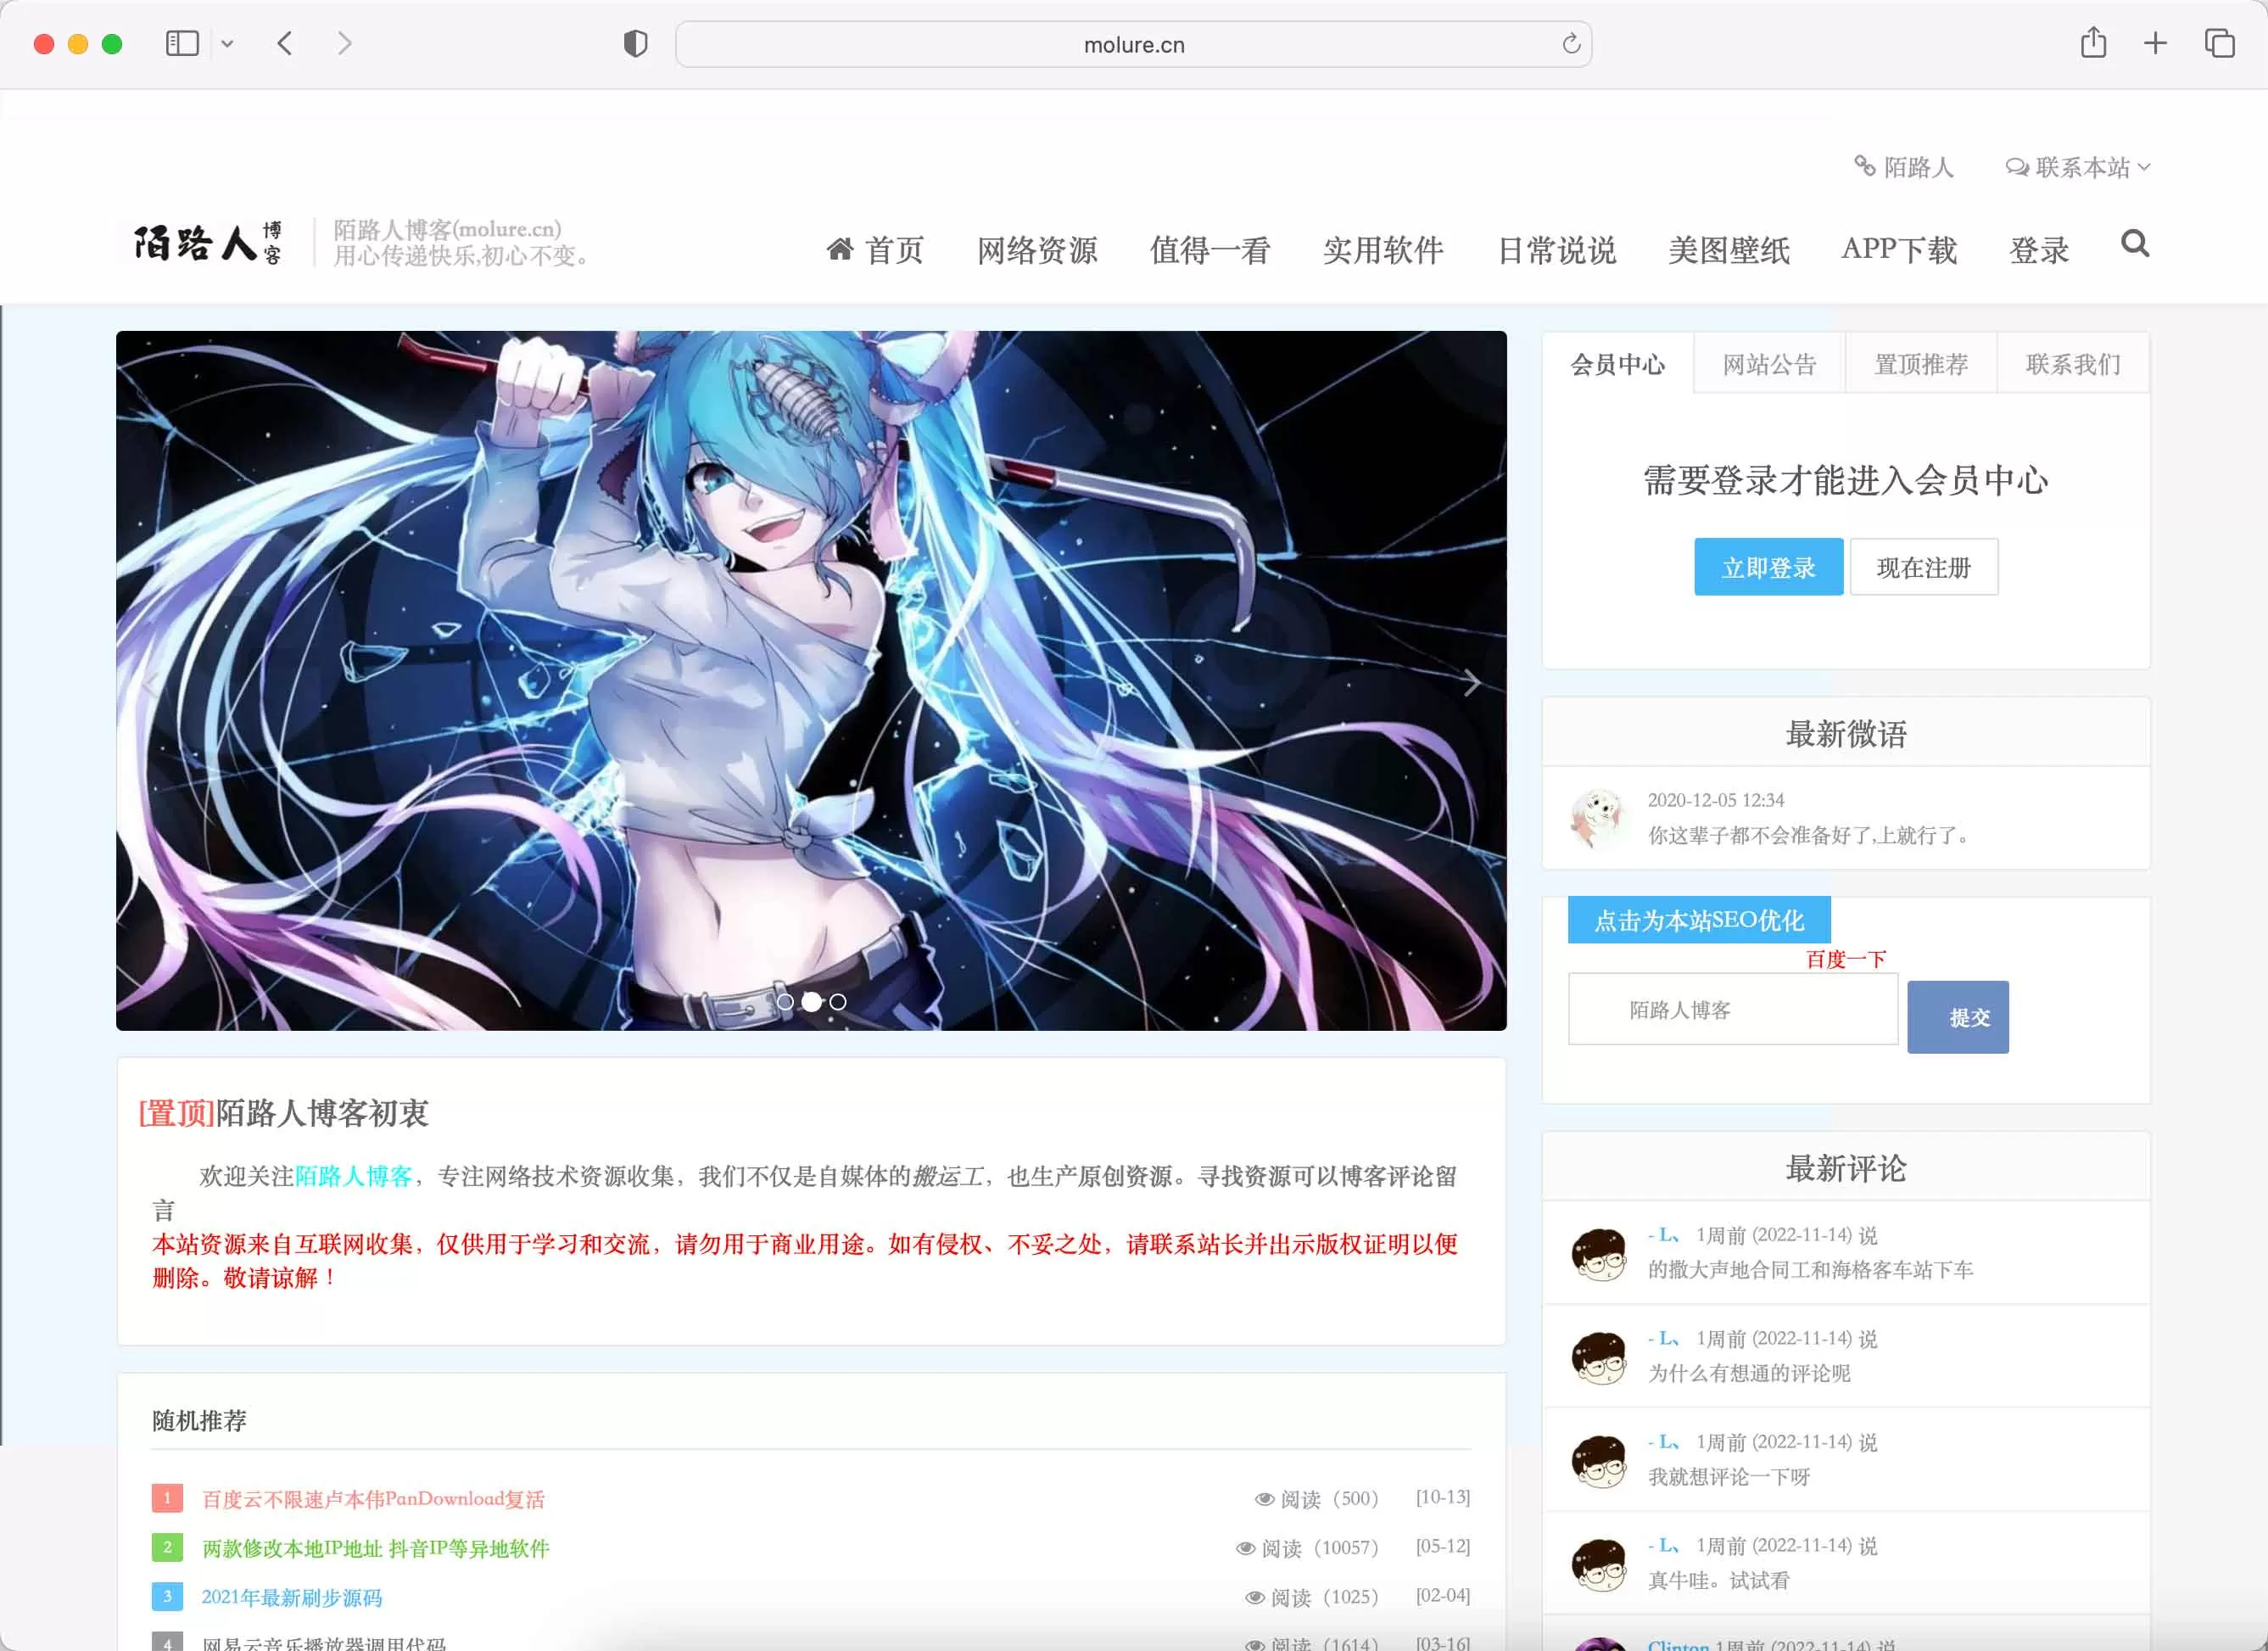Go to 首页 home menu

click(875, 249)
